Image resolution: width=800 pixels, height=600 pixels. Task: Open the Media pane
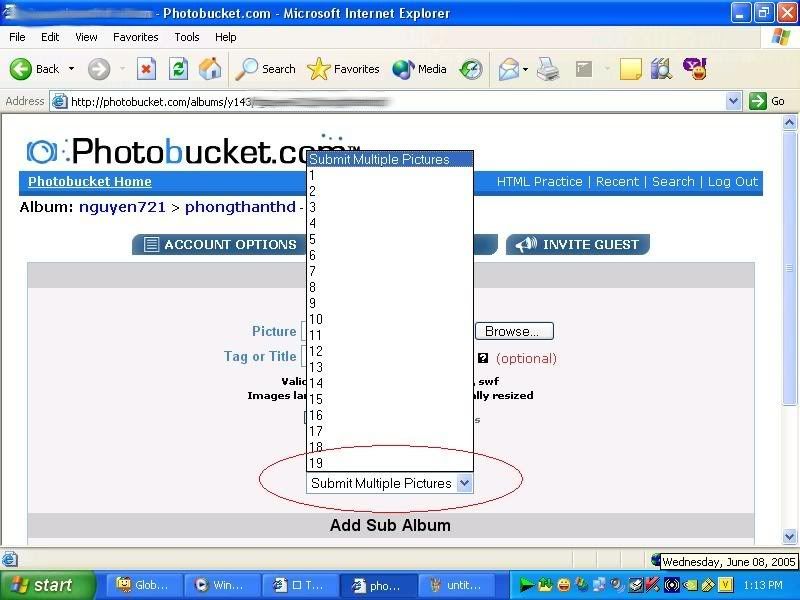tap(419, 69)
